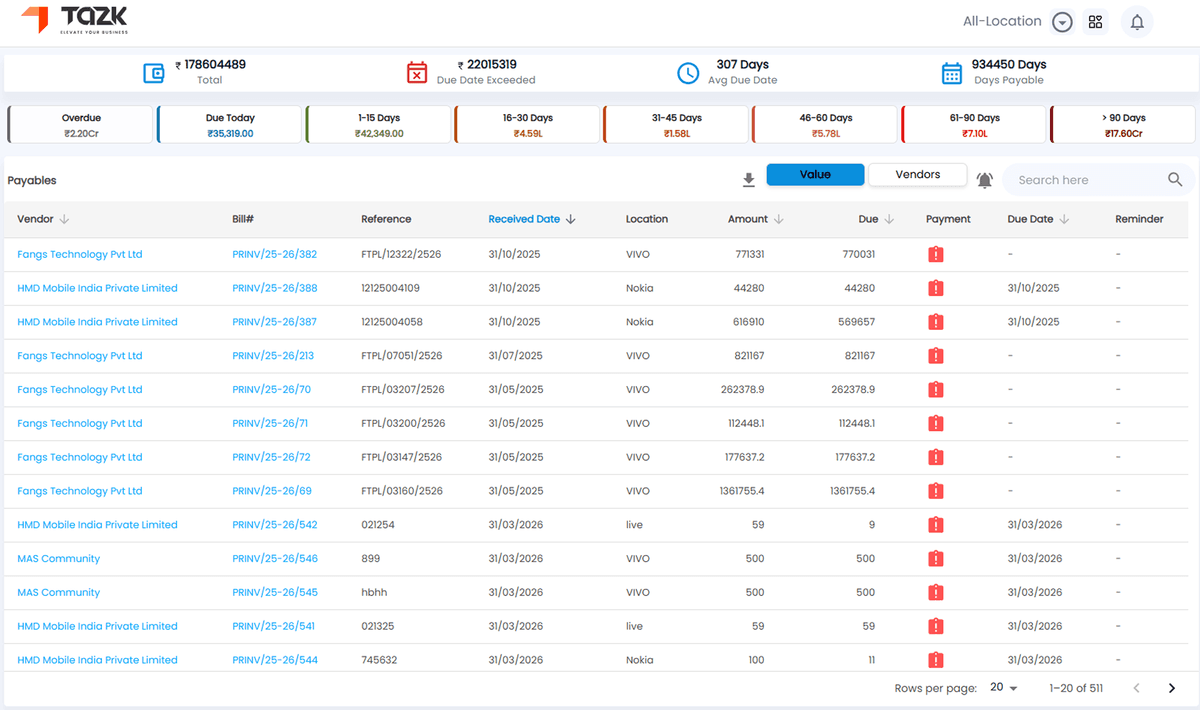
Task: Sort by Due Date column arrow
Action: pos(1064,219)
